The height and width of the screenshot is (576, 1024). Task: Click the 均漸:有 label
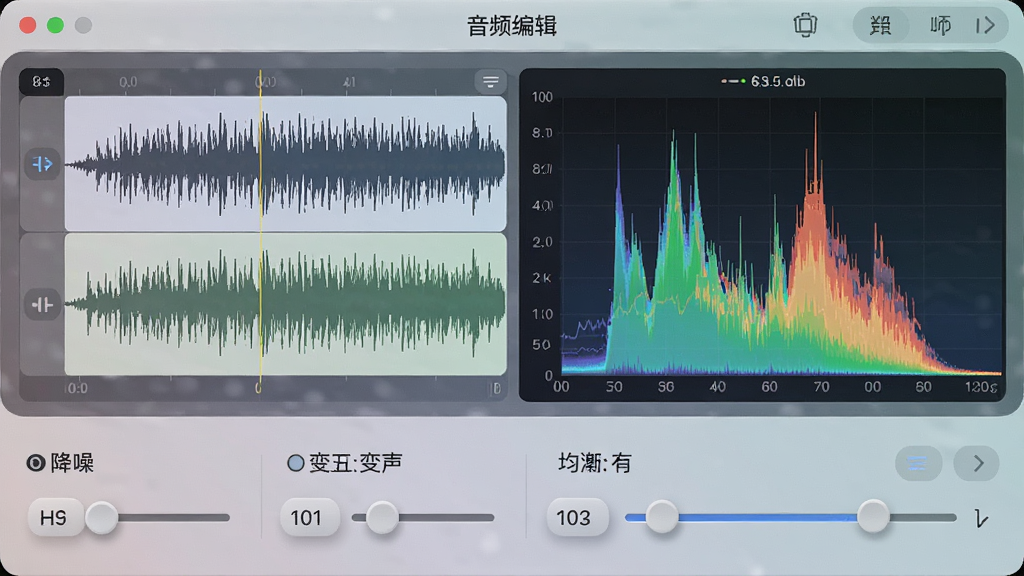594,463
